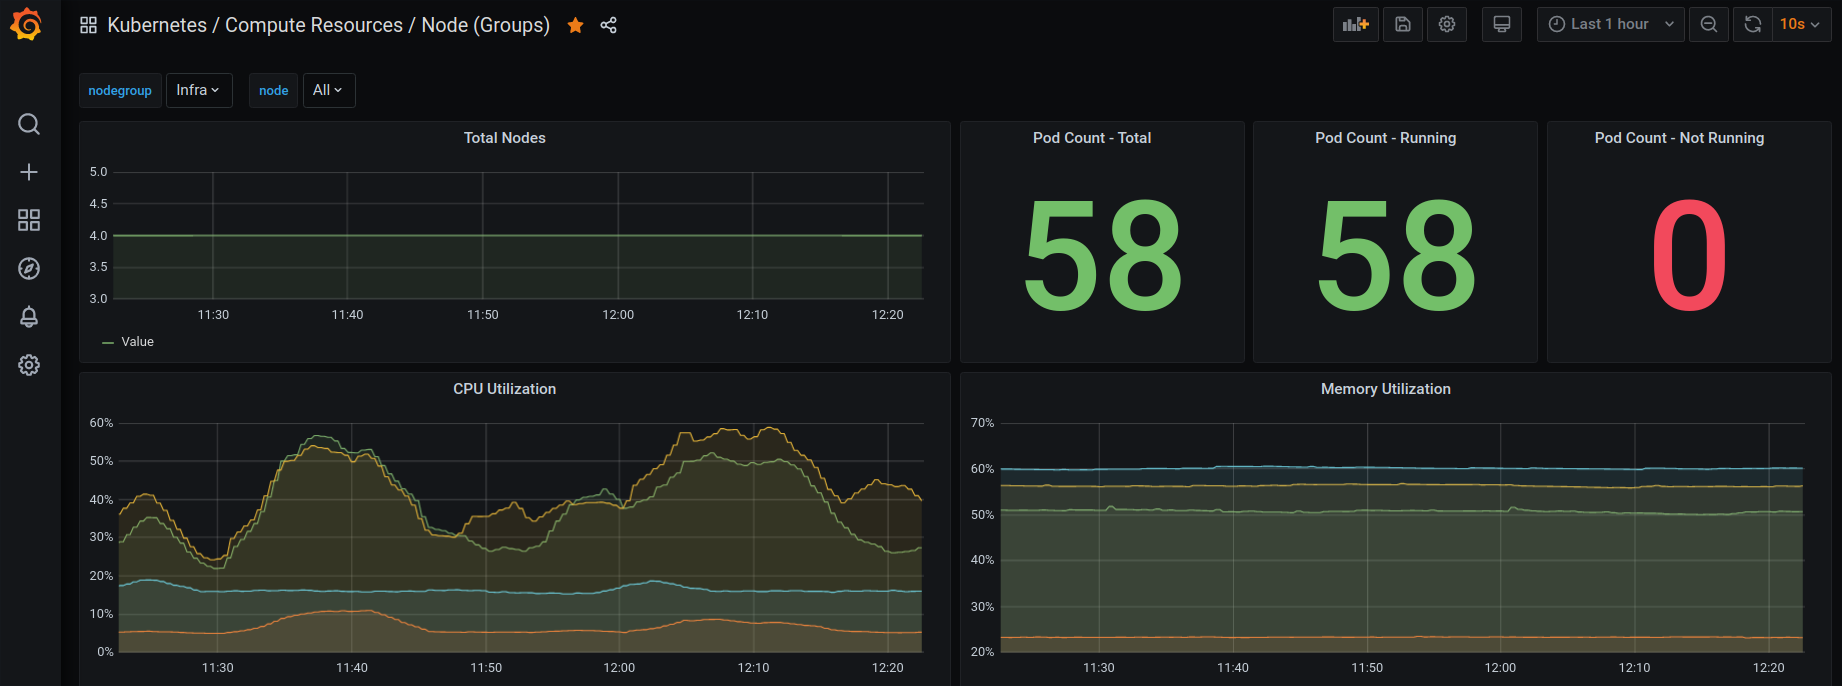The width and height of the screenshot is (1842, 686).
Task: Open the Pod Count - Running panel menu
Action: [1385, 138]
